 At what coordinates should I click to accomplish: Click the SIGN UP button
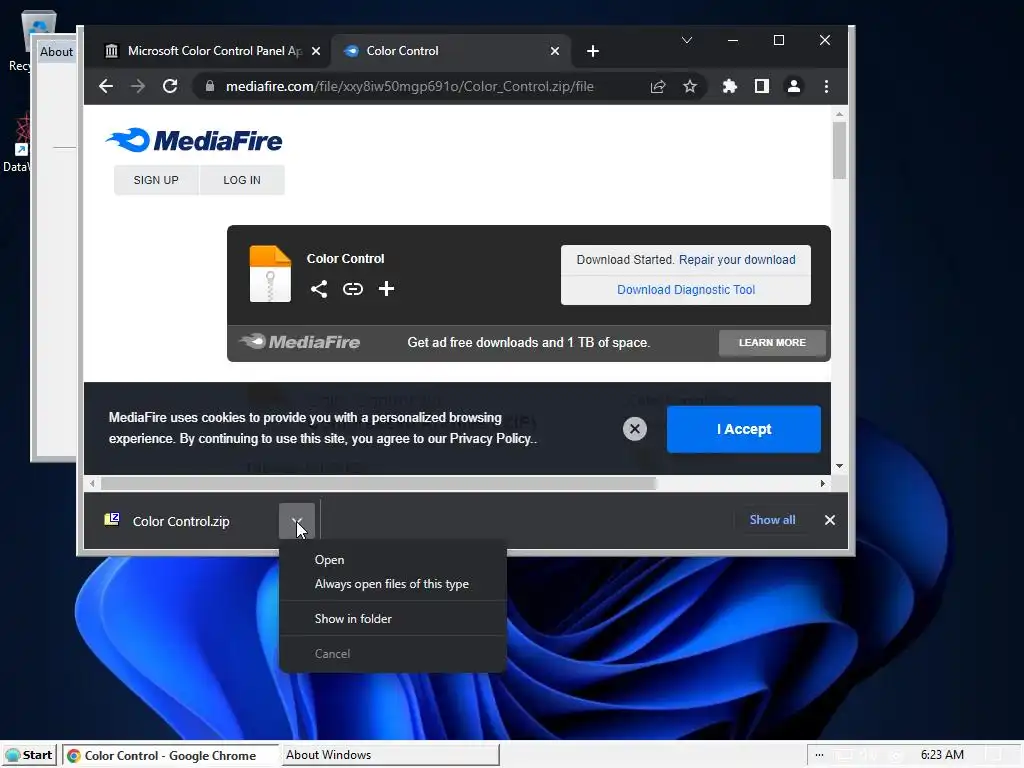click(x=156, y=180)
